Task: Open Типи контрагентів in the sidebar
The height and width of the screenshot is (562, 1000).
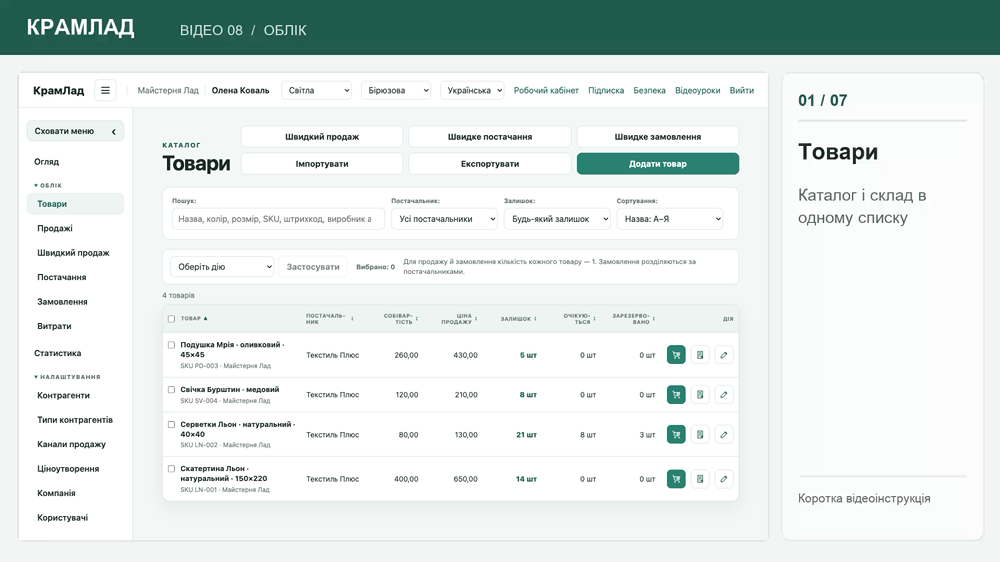Action: (75, 420)
